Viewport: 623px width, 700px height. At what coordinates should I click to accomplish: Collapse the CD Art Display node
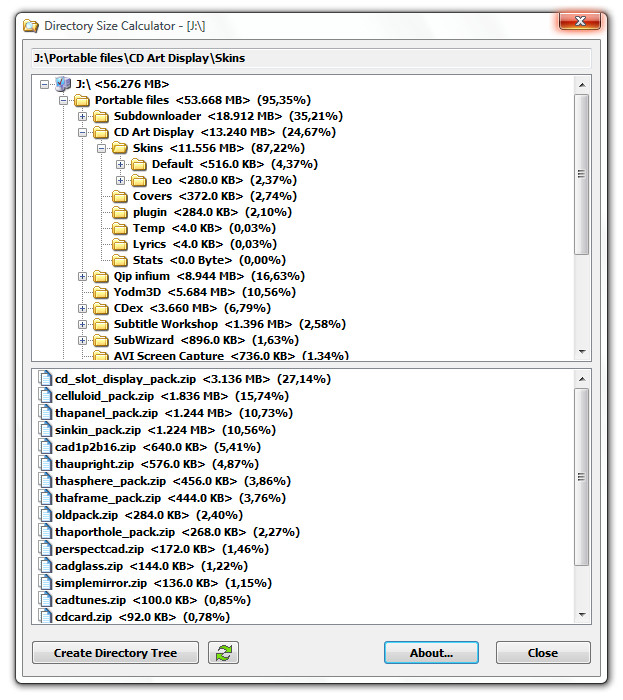pos(82,133)
